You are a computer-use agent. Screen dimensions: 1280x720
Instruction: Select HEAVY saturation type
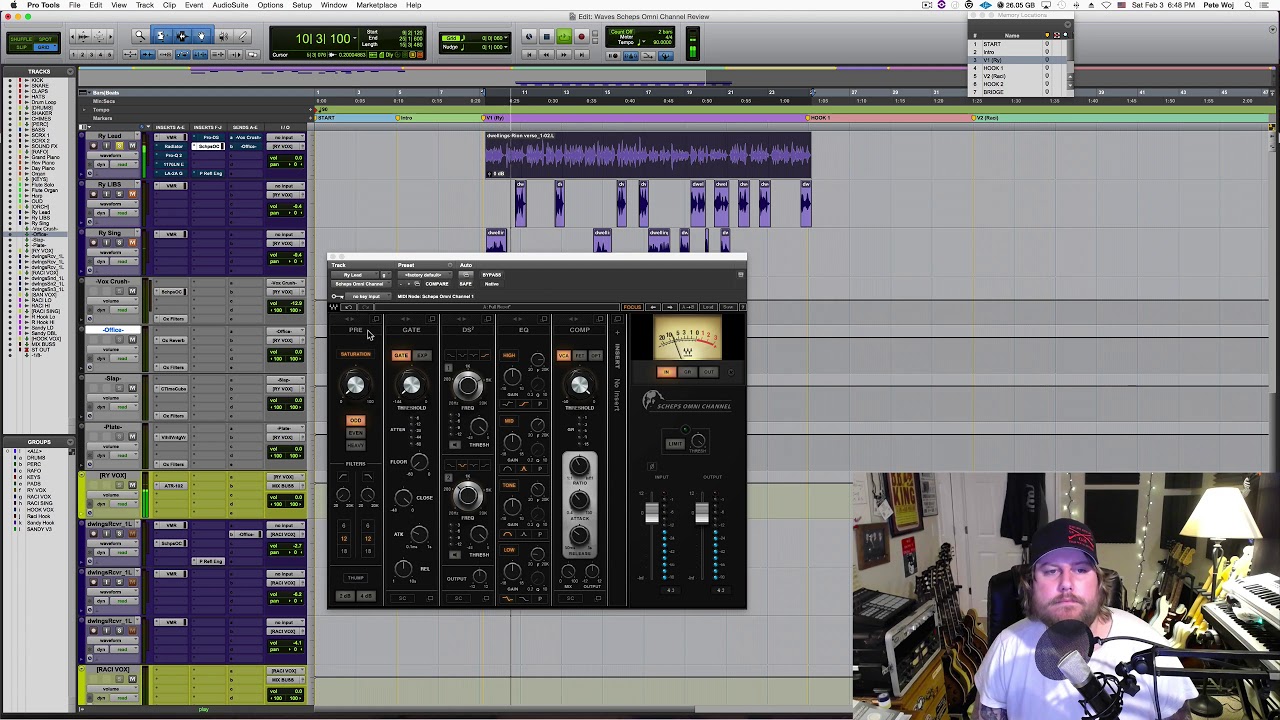pyautogui.click(x=356, y=445)
